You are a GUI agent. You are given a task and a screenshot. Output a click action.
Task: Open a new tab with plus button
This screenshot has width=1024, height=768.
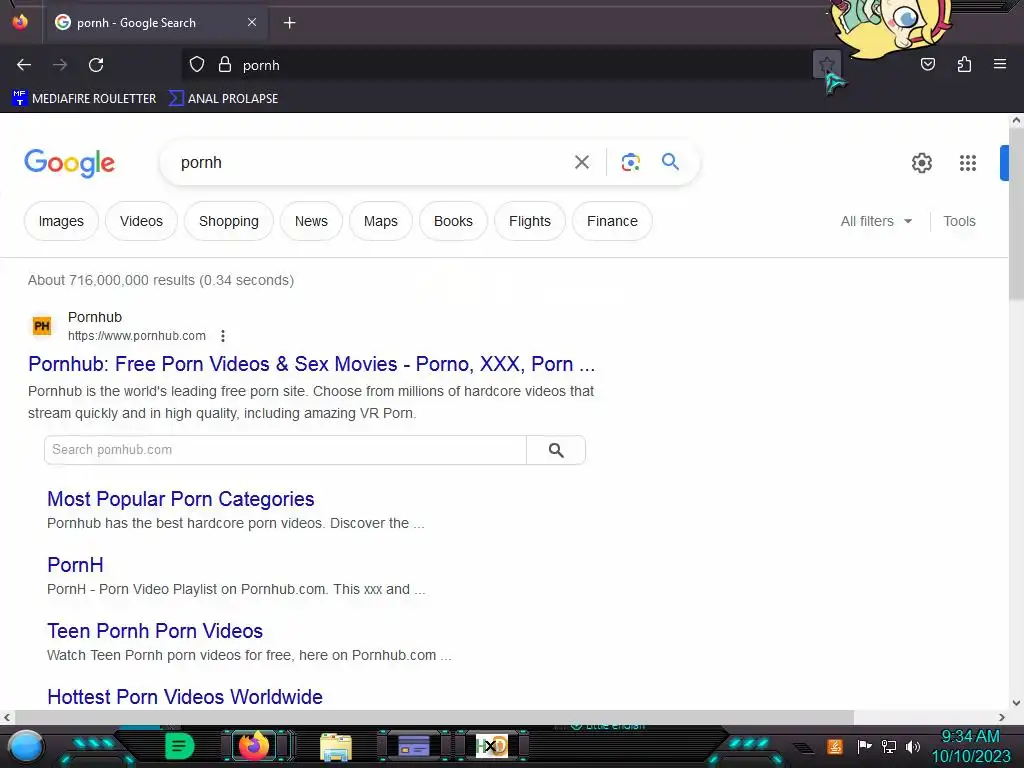coord(289,23)
